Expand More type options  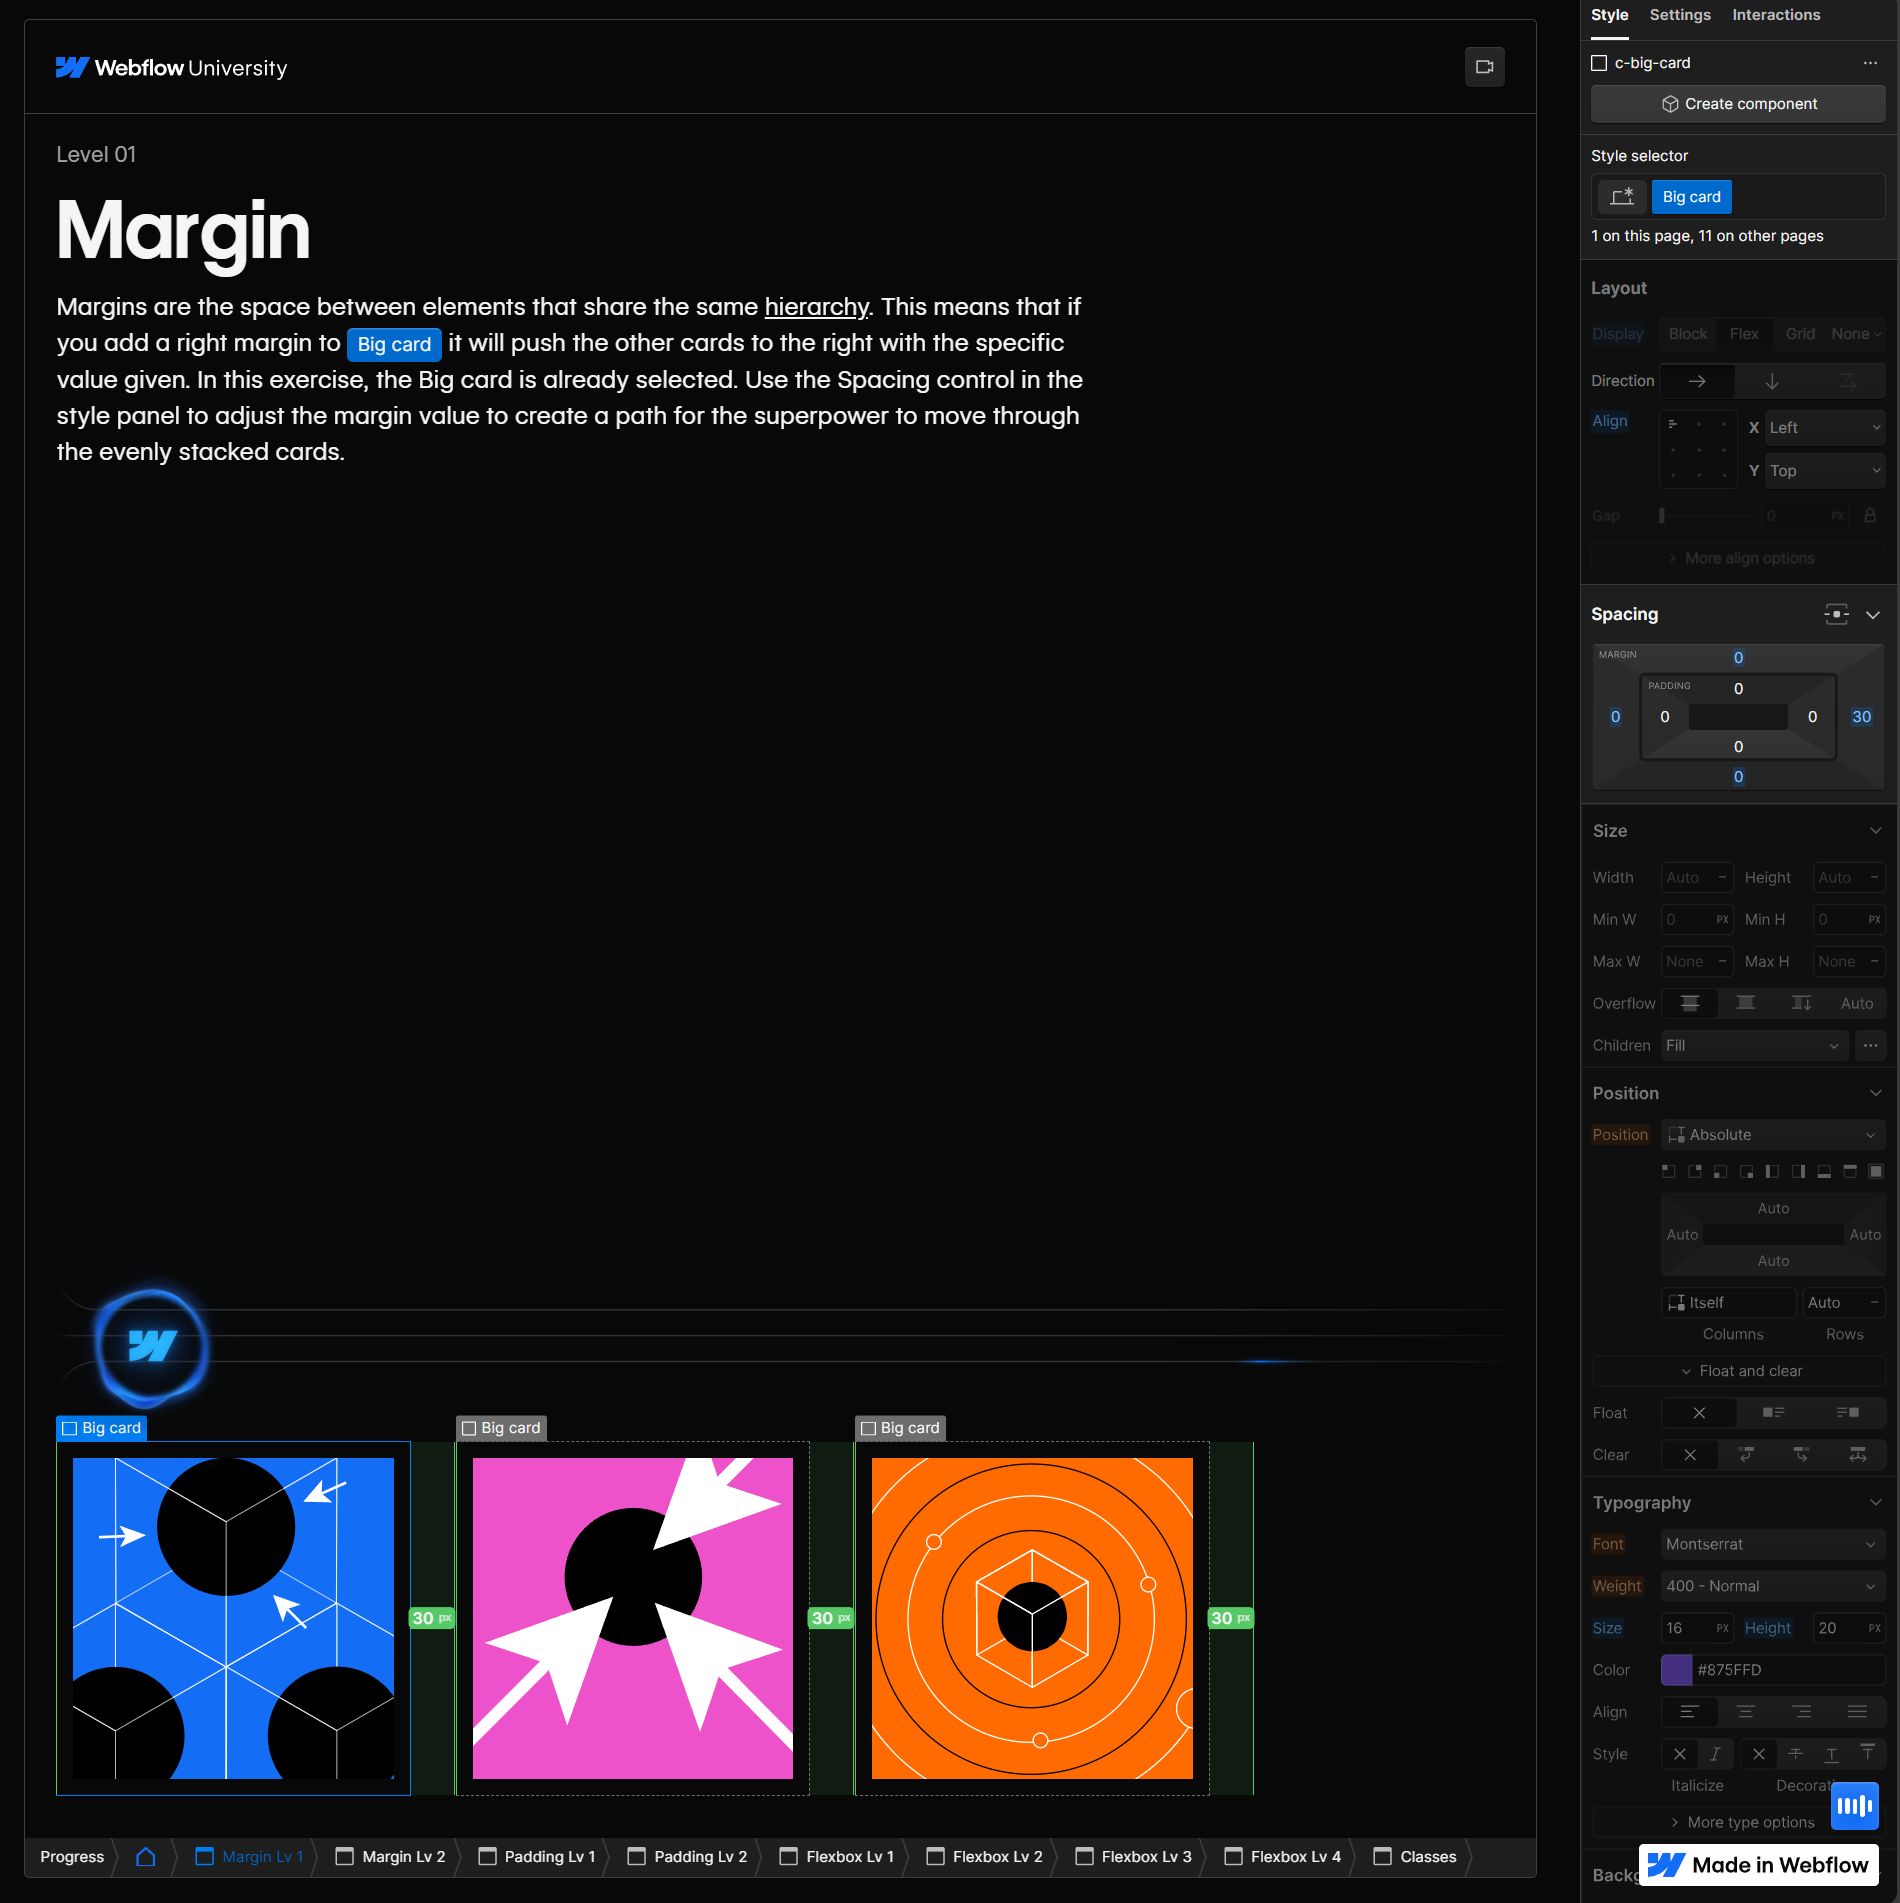pyautogui.click(x=1739, y=1822)
